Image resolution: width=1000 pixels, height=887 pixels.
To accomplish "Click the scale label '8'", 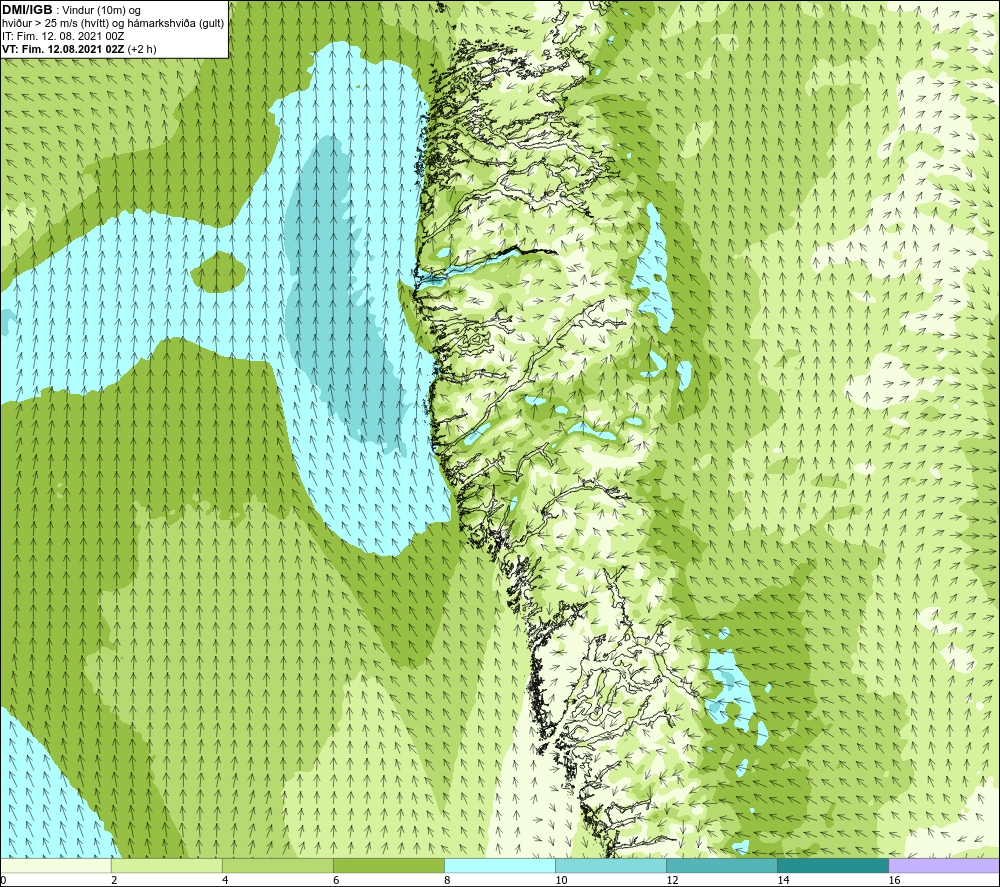I will (x=447, y=880).
